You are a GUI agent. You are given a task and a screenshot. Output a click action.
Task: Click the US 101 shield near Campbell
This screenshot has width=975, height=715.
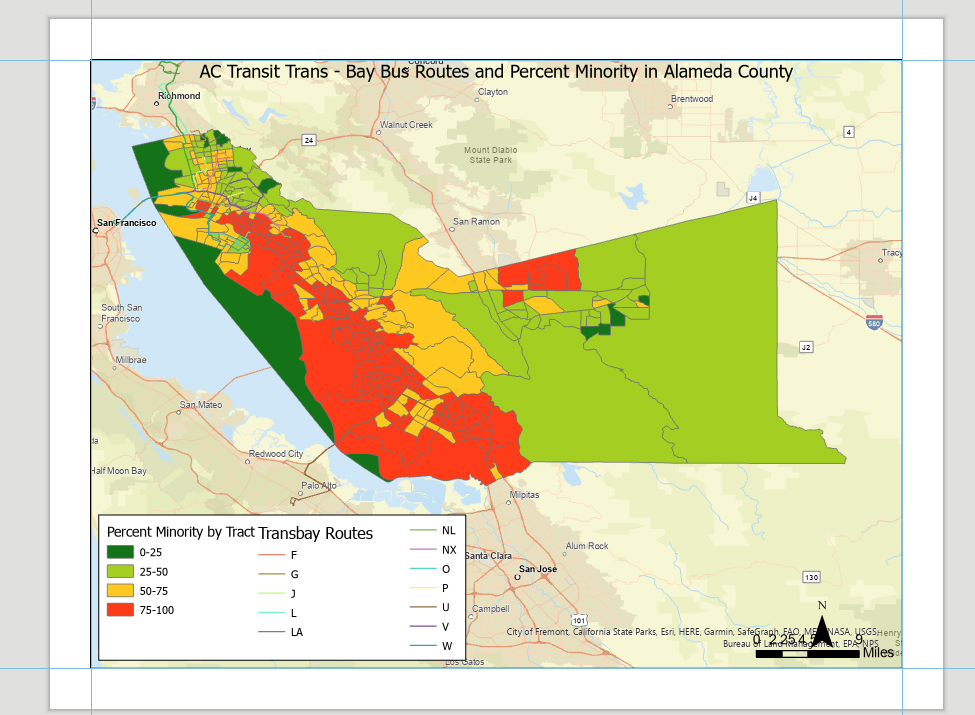coord(580,620)
